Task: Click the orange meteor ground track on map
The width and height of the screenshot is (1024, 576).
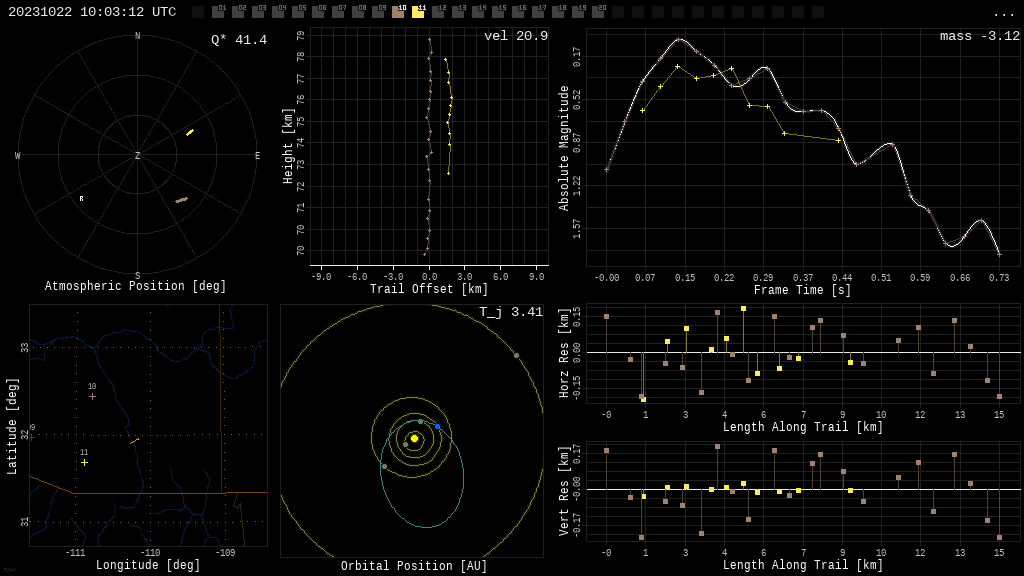Action: [x=134, y=440]
